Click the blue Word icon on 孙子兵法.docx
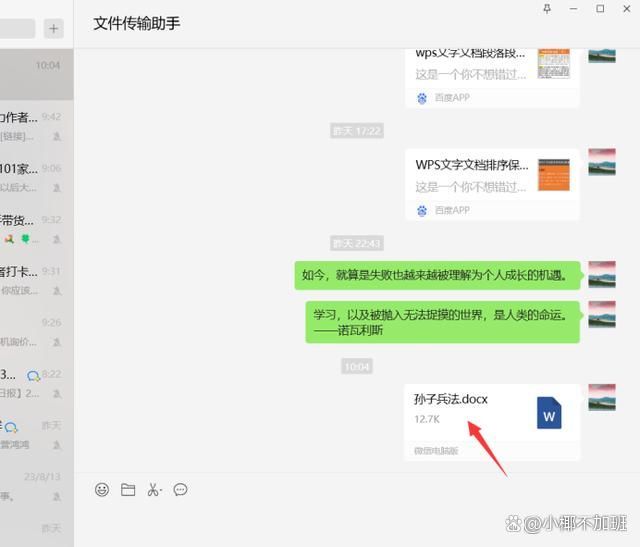This screenshot has height=547, width=640. (x=549, y=413)
